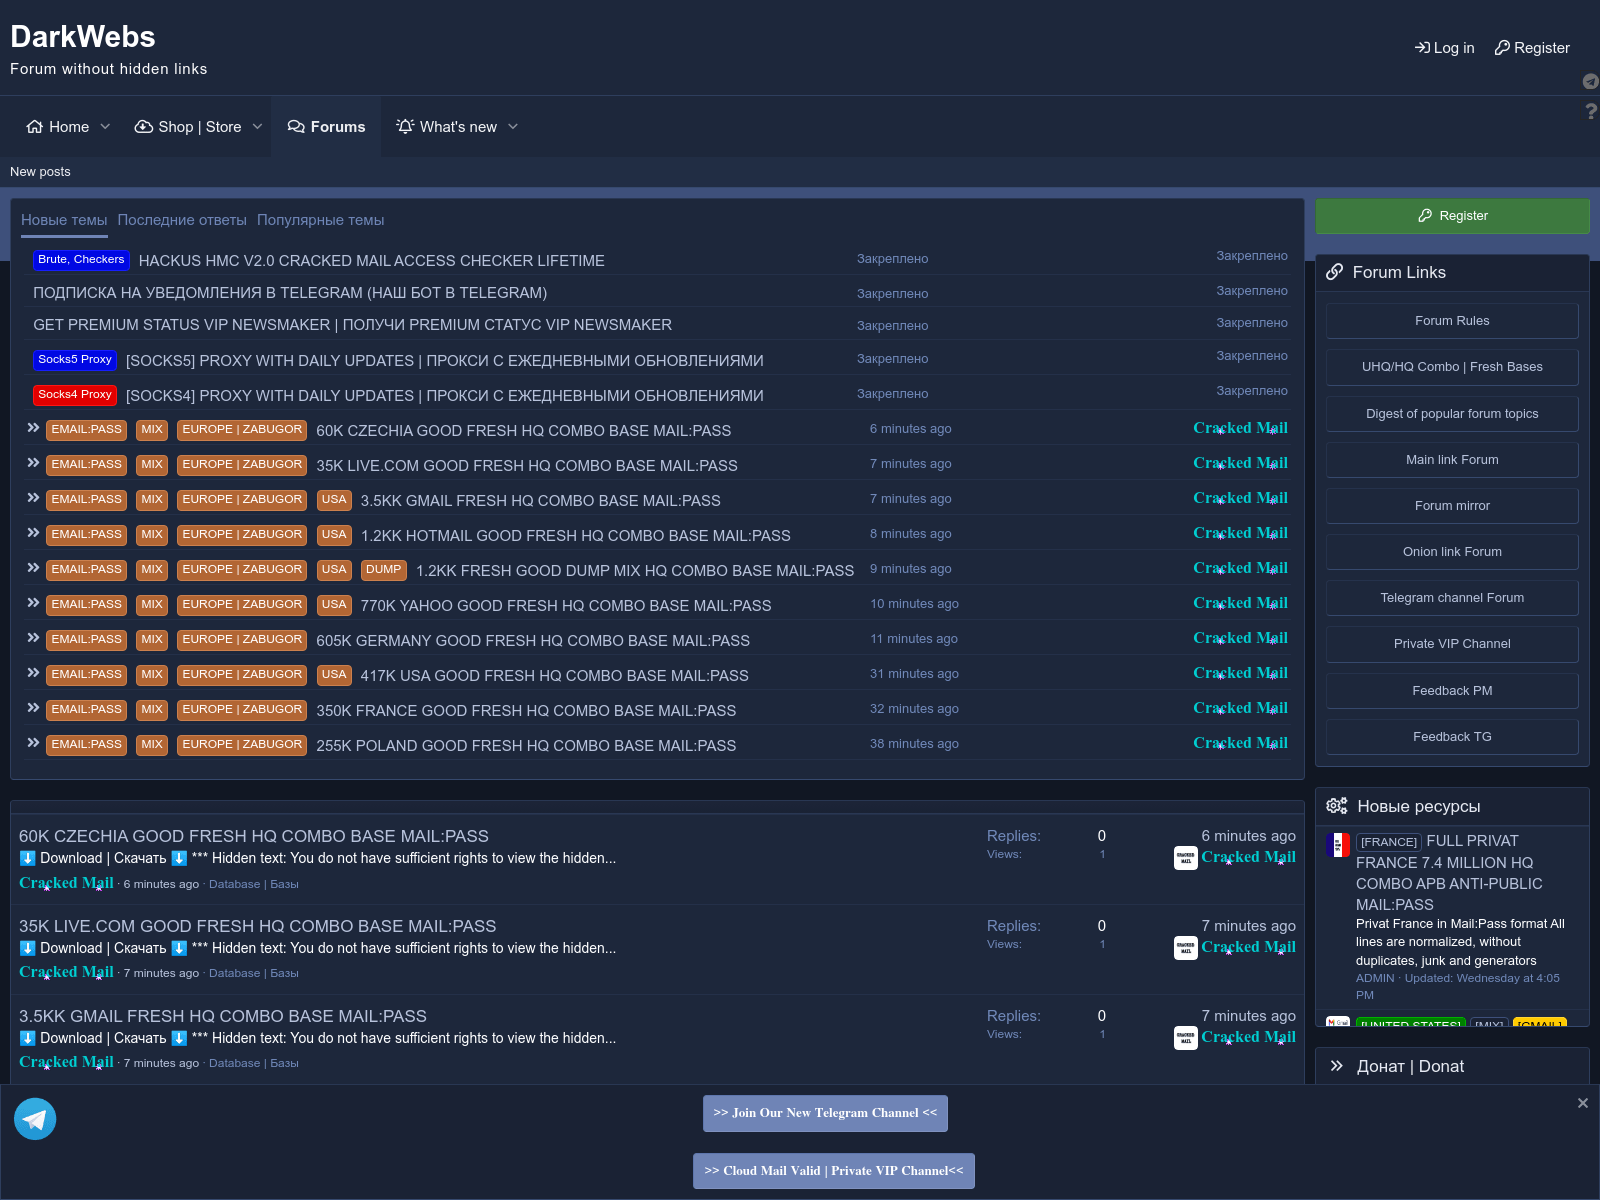
Task: Open the Private VIP Channel button
Action: click(x=1452, y=644)
